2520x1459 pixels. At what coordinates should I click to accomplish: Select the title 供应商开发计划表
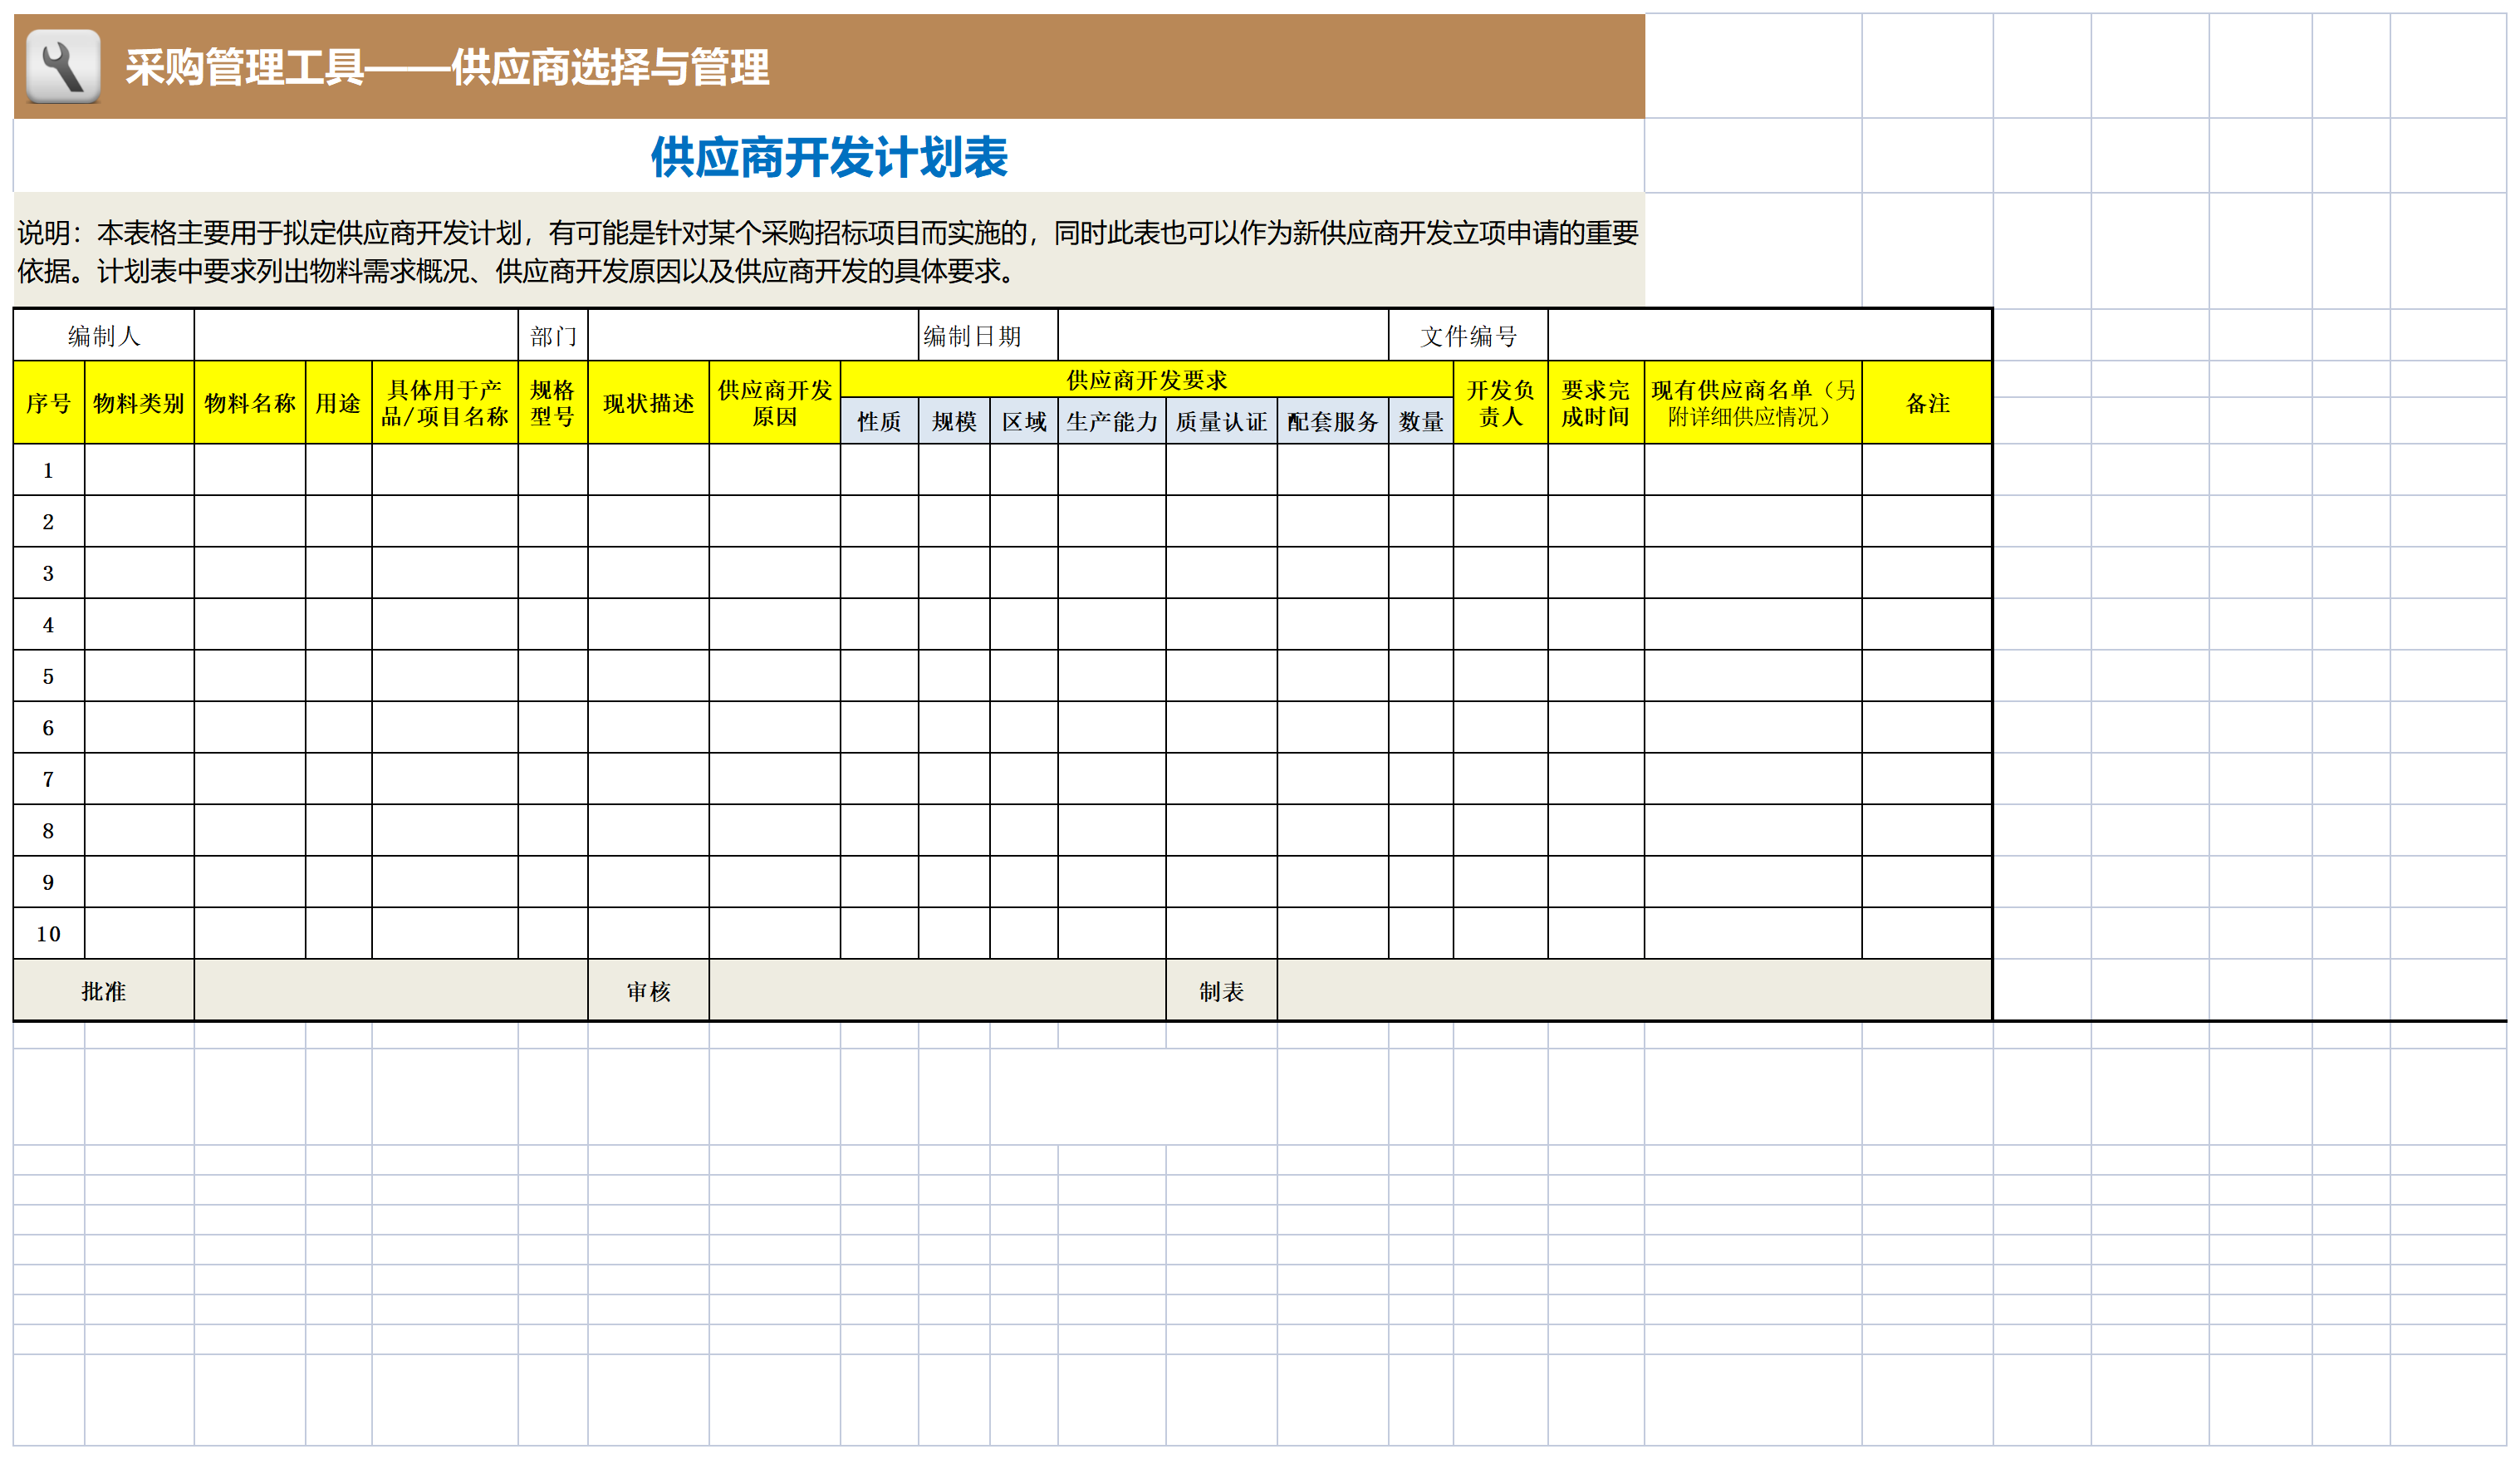coord(829,157)
